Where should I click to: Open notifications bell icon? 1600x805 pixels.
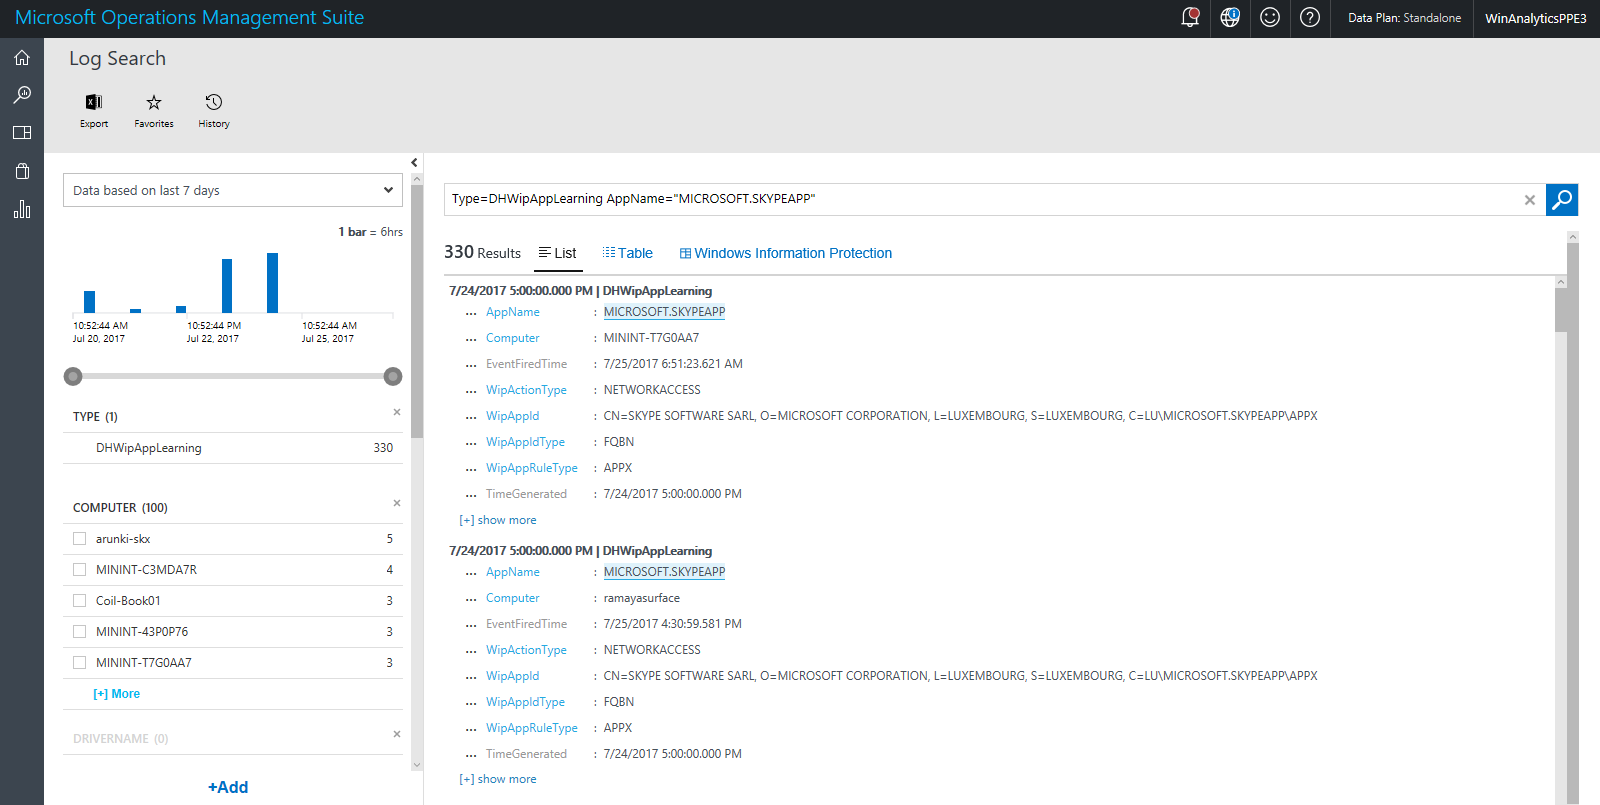tap(1190, 17)
